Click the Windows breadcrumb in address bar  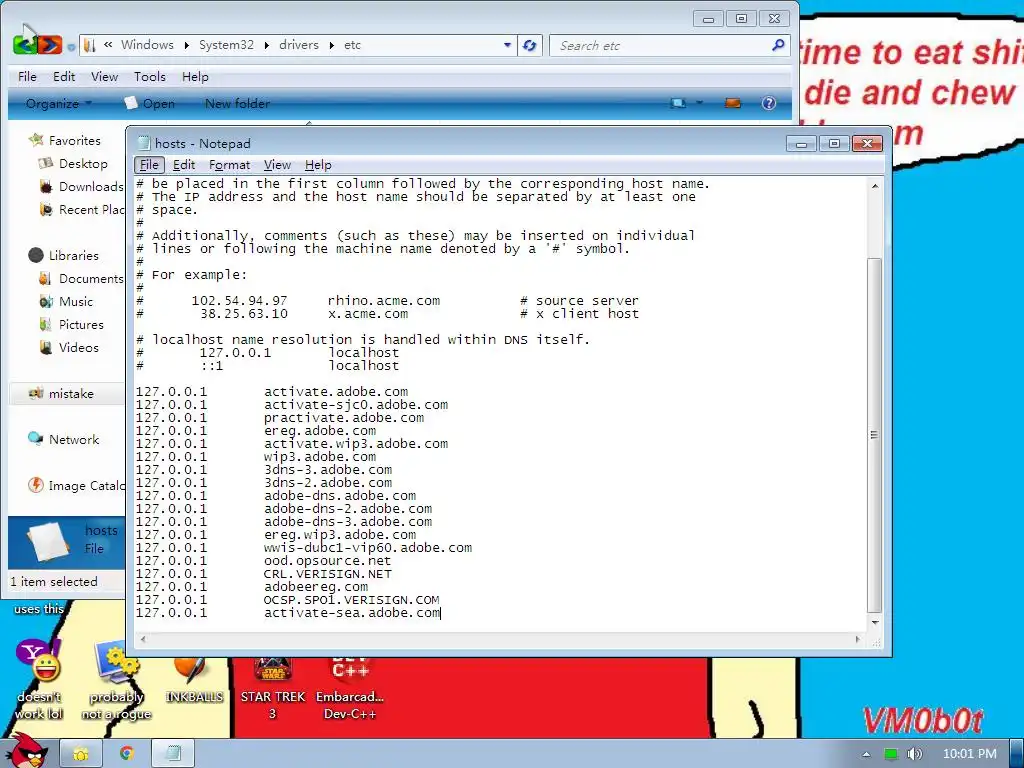click(x=147, y=45)
